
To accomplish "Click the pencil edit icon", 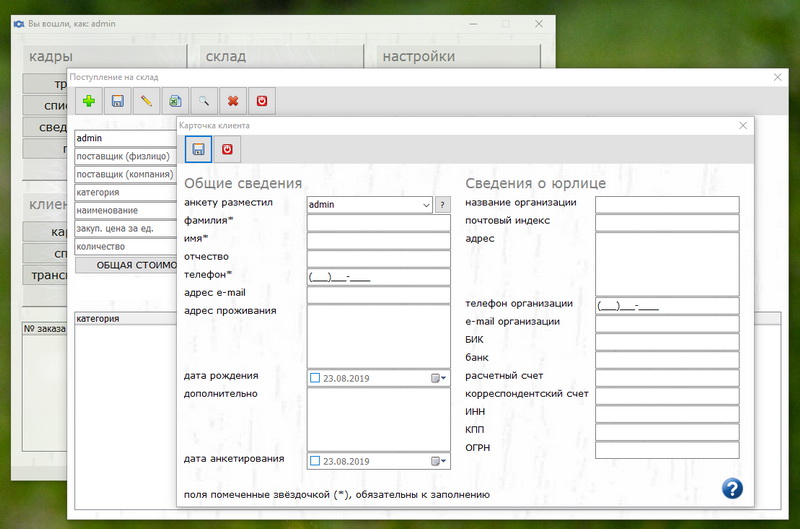I will coord(146,101).
